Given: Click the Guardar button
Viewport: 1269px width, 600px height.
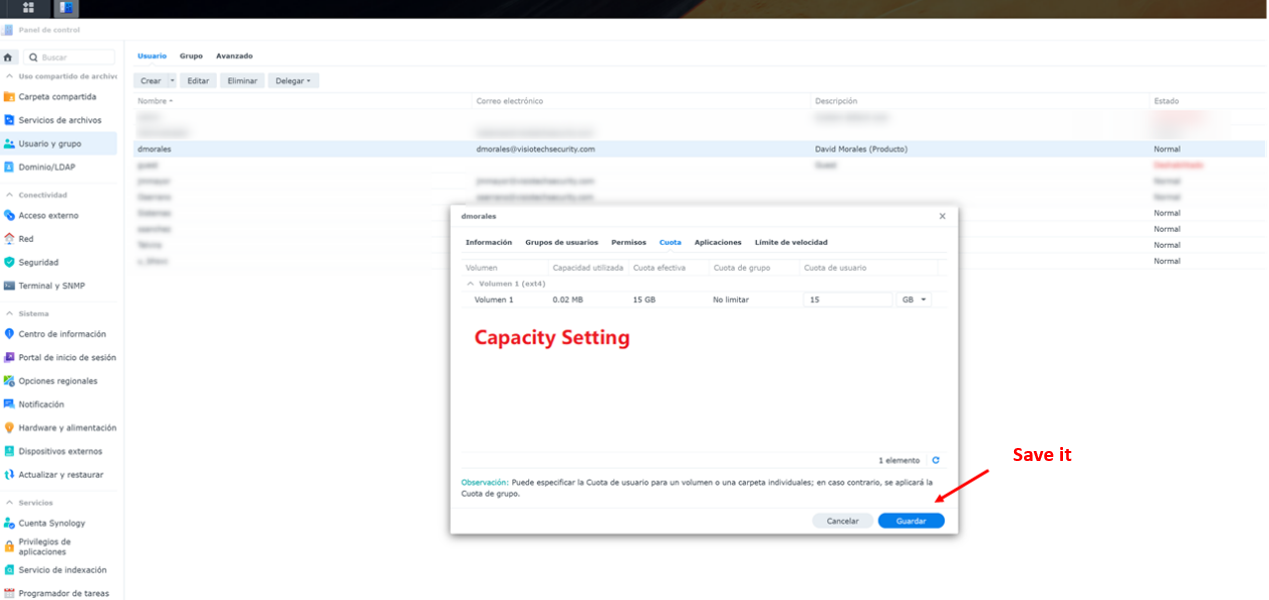Looking at the screenshot, I should coord(911,521).
